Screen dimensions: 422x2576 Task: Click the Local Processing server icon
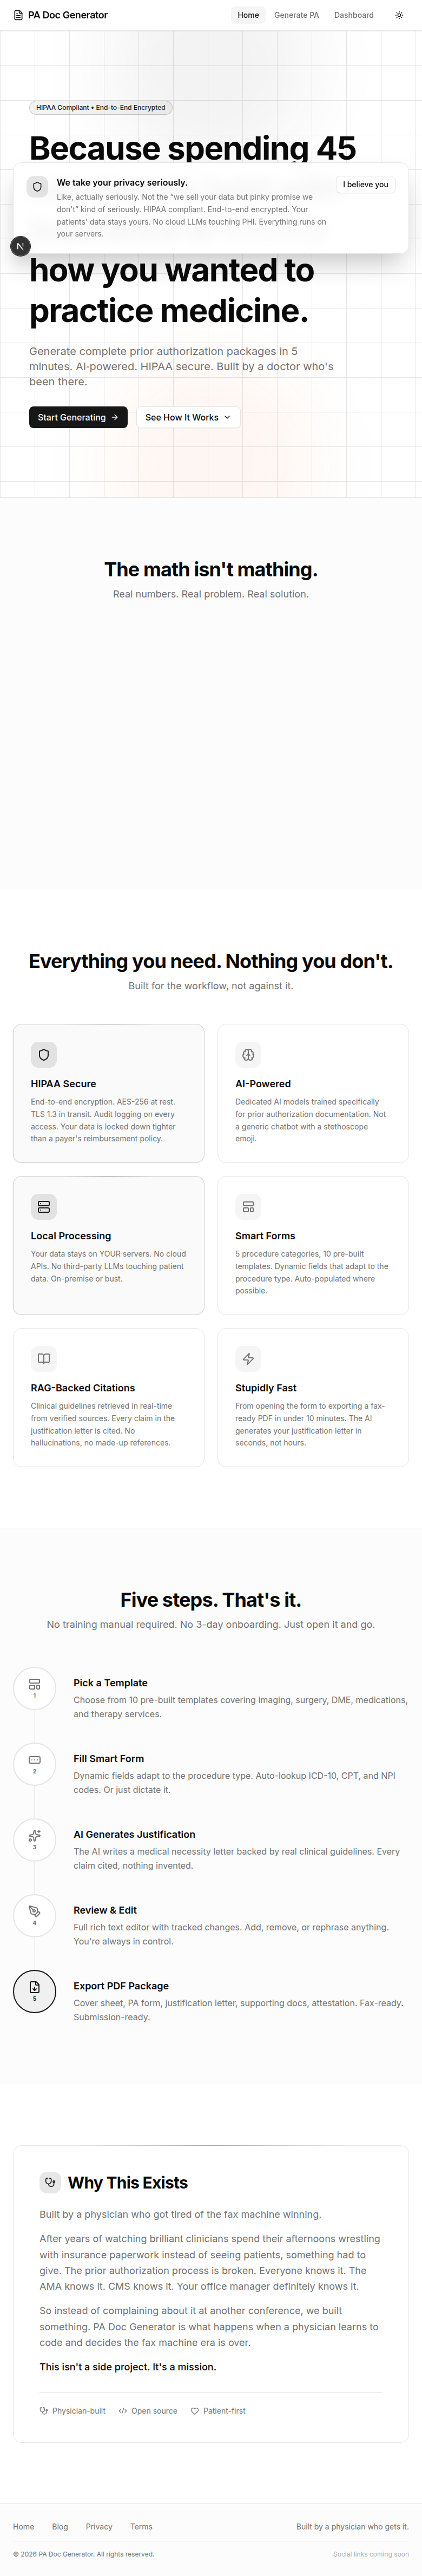click(x=43, y=1207)
